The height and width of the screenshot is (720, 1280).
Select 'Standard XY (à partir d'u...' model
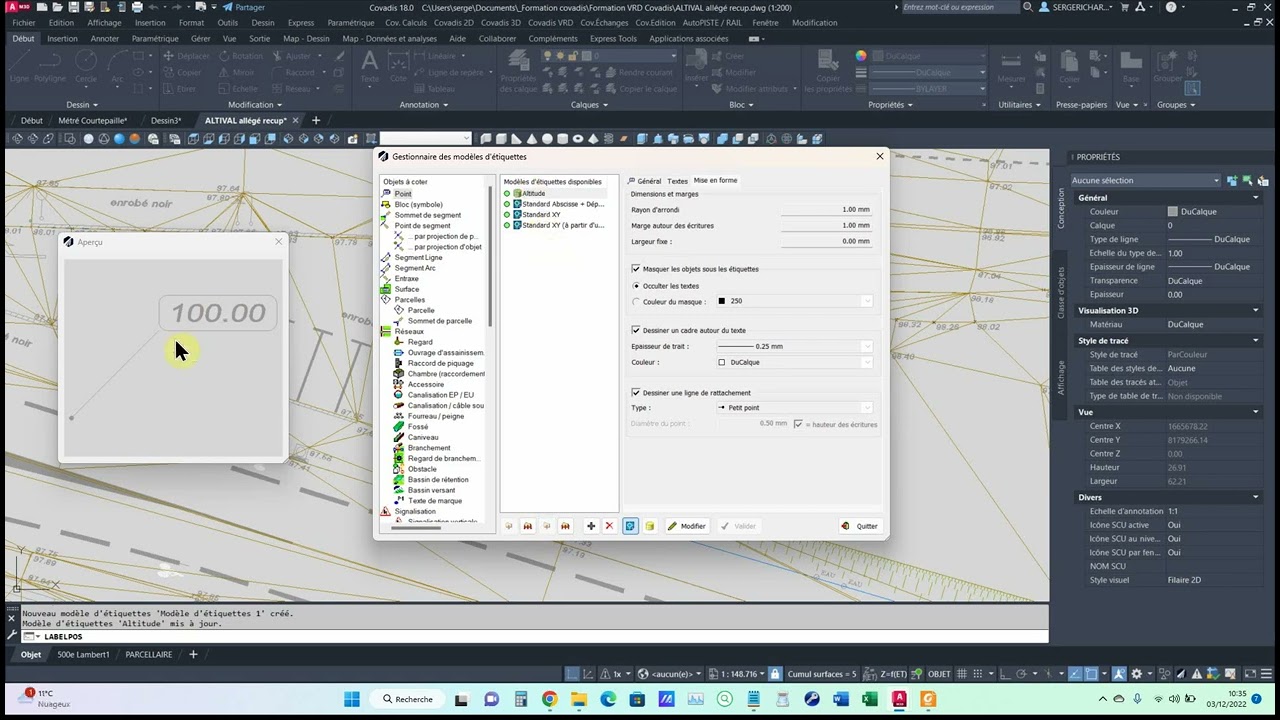click(563, 225)
